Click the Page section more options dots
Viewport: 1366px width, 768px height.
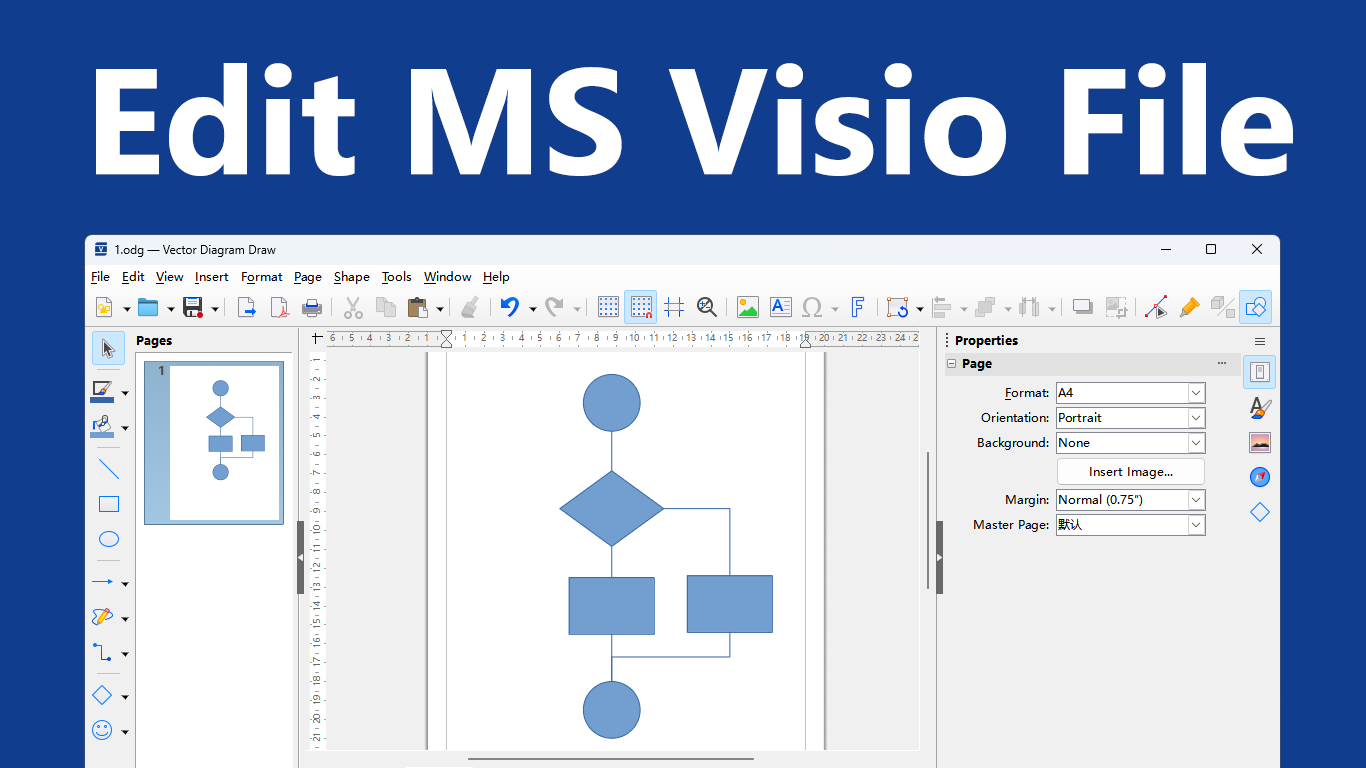(1222, 364)
